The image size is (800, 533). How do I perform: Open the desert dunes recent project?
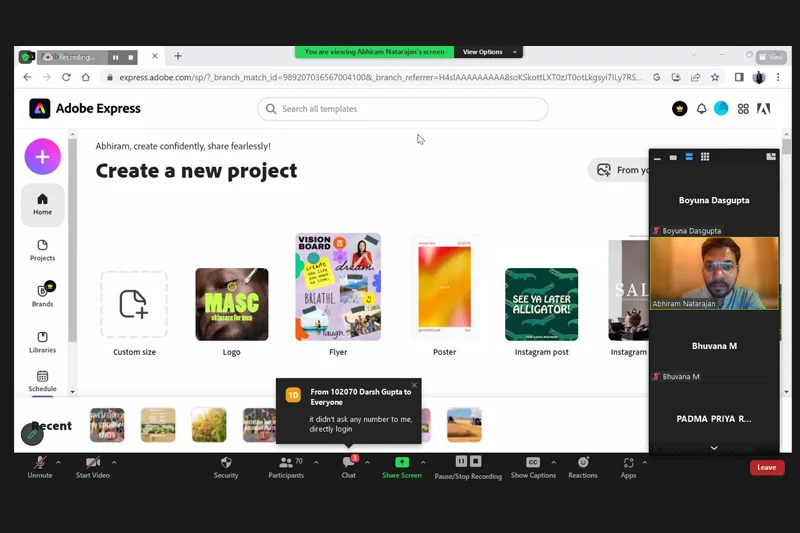coord(464,424)
